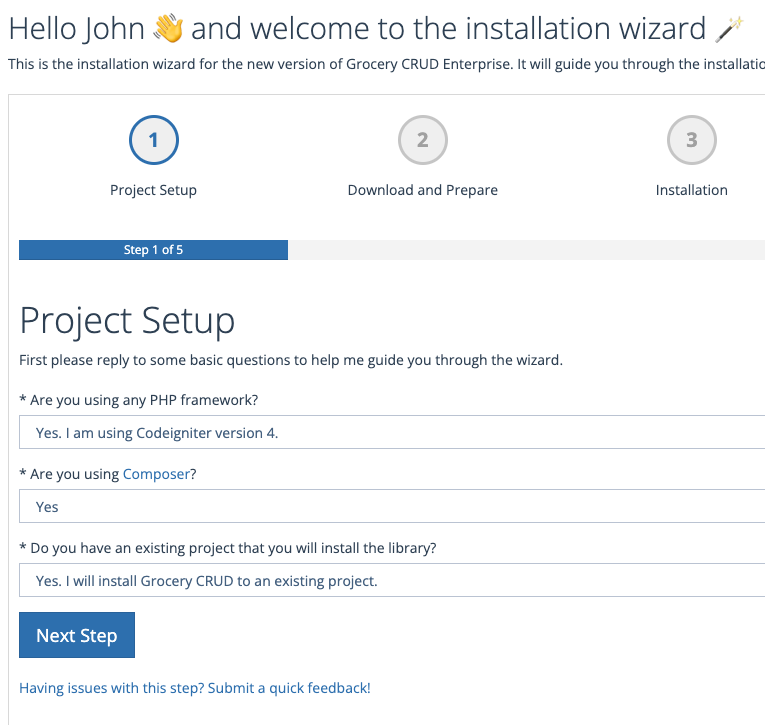
Task: Click the 'Do you have an existing project' label
Action: tap(228, 548)
